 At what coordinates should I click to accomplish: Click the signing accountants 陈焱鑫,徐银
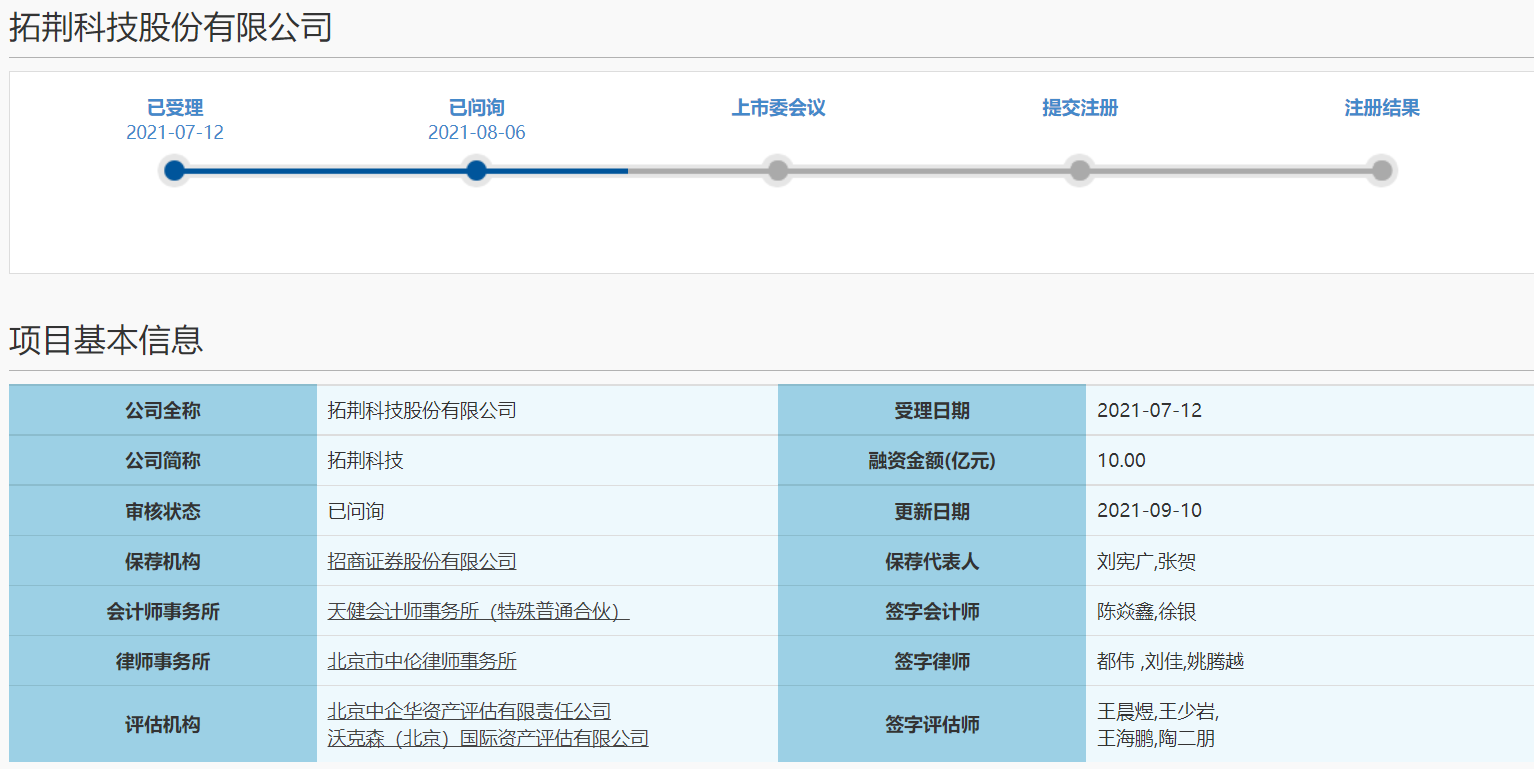(1146, 611)
